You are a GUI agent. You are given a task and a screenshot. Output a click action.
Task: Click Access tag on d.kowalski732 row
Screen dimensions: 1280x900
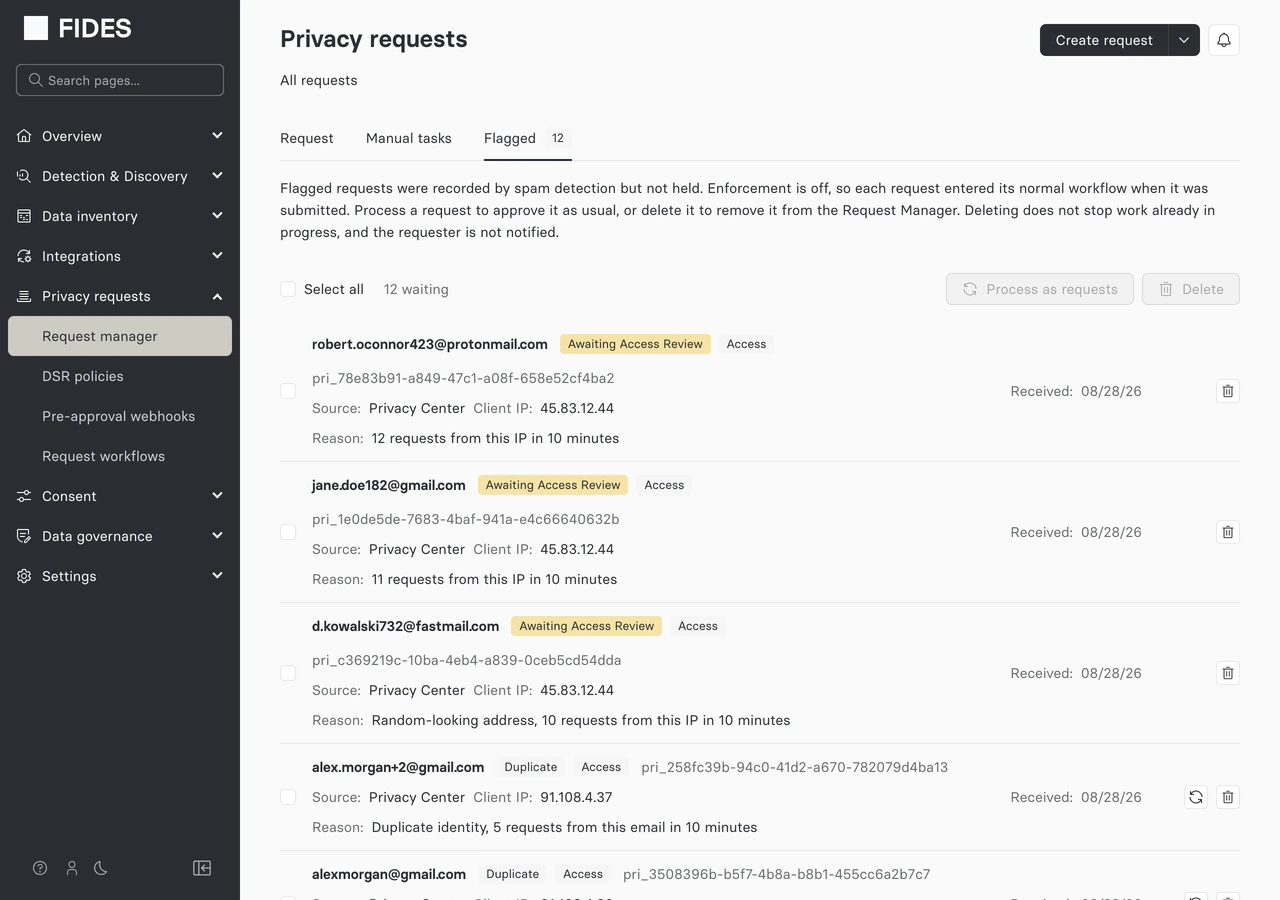tap(698, 626)
